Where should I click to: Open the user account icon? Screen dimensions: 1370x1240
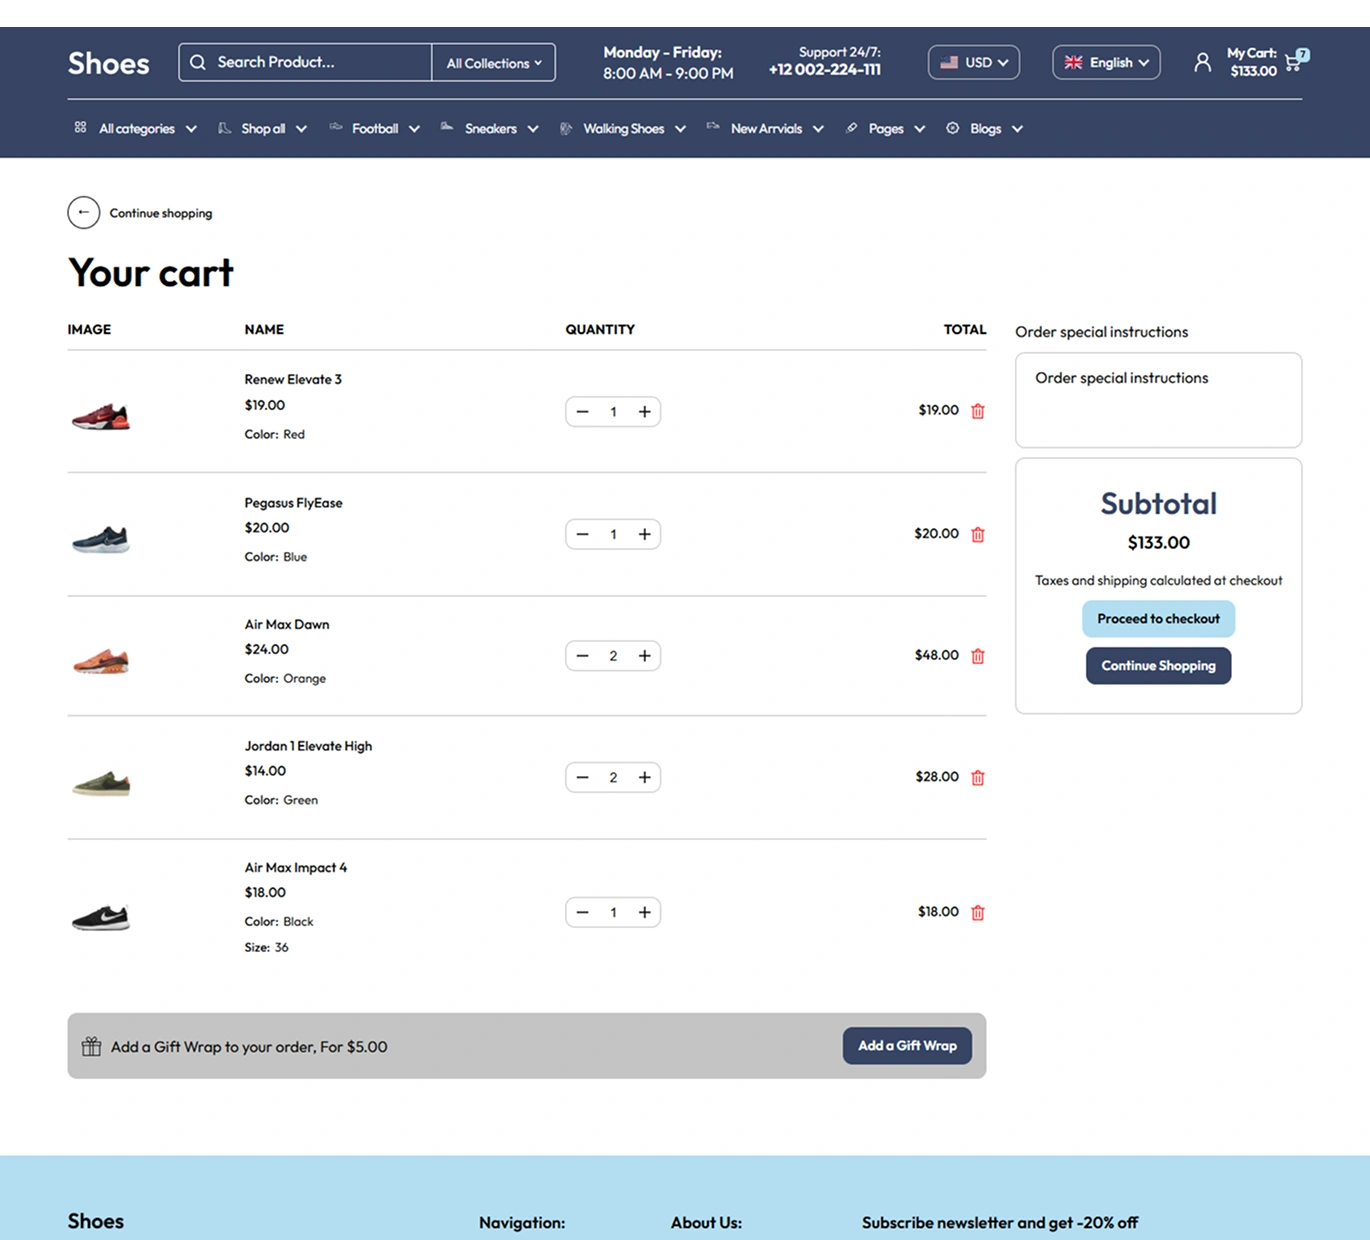coord(1202,62)
